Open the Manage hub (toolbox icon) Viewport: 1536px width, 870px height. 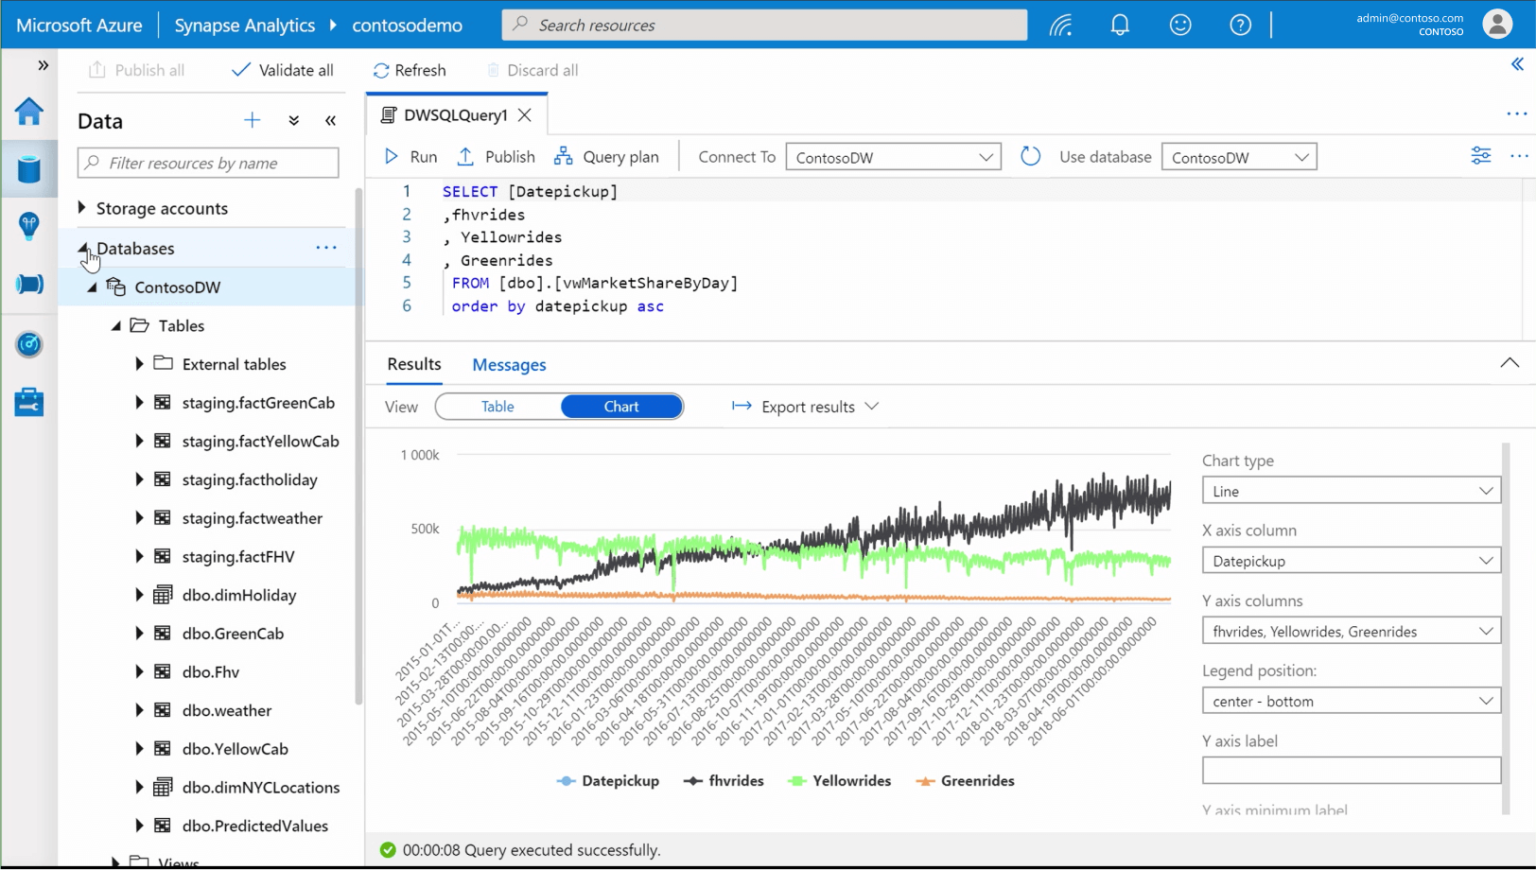pos(29,401)
